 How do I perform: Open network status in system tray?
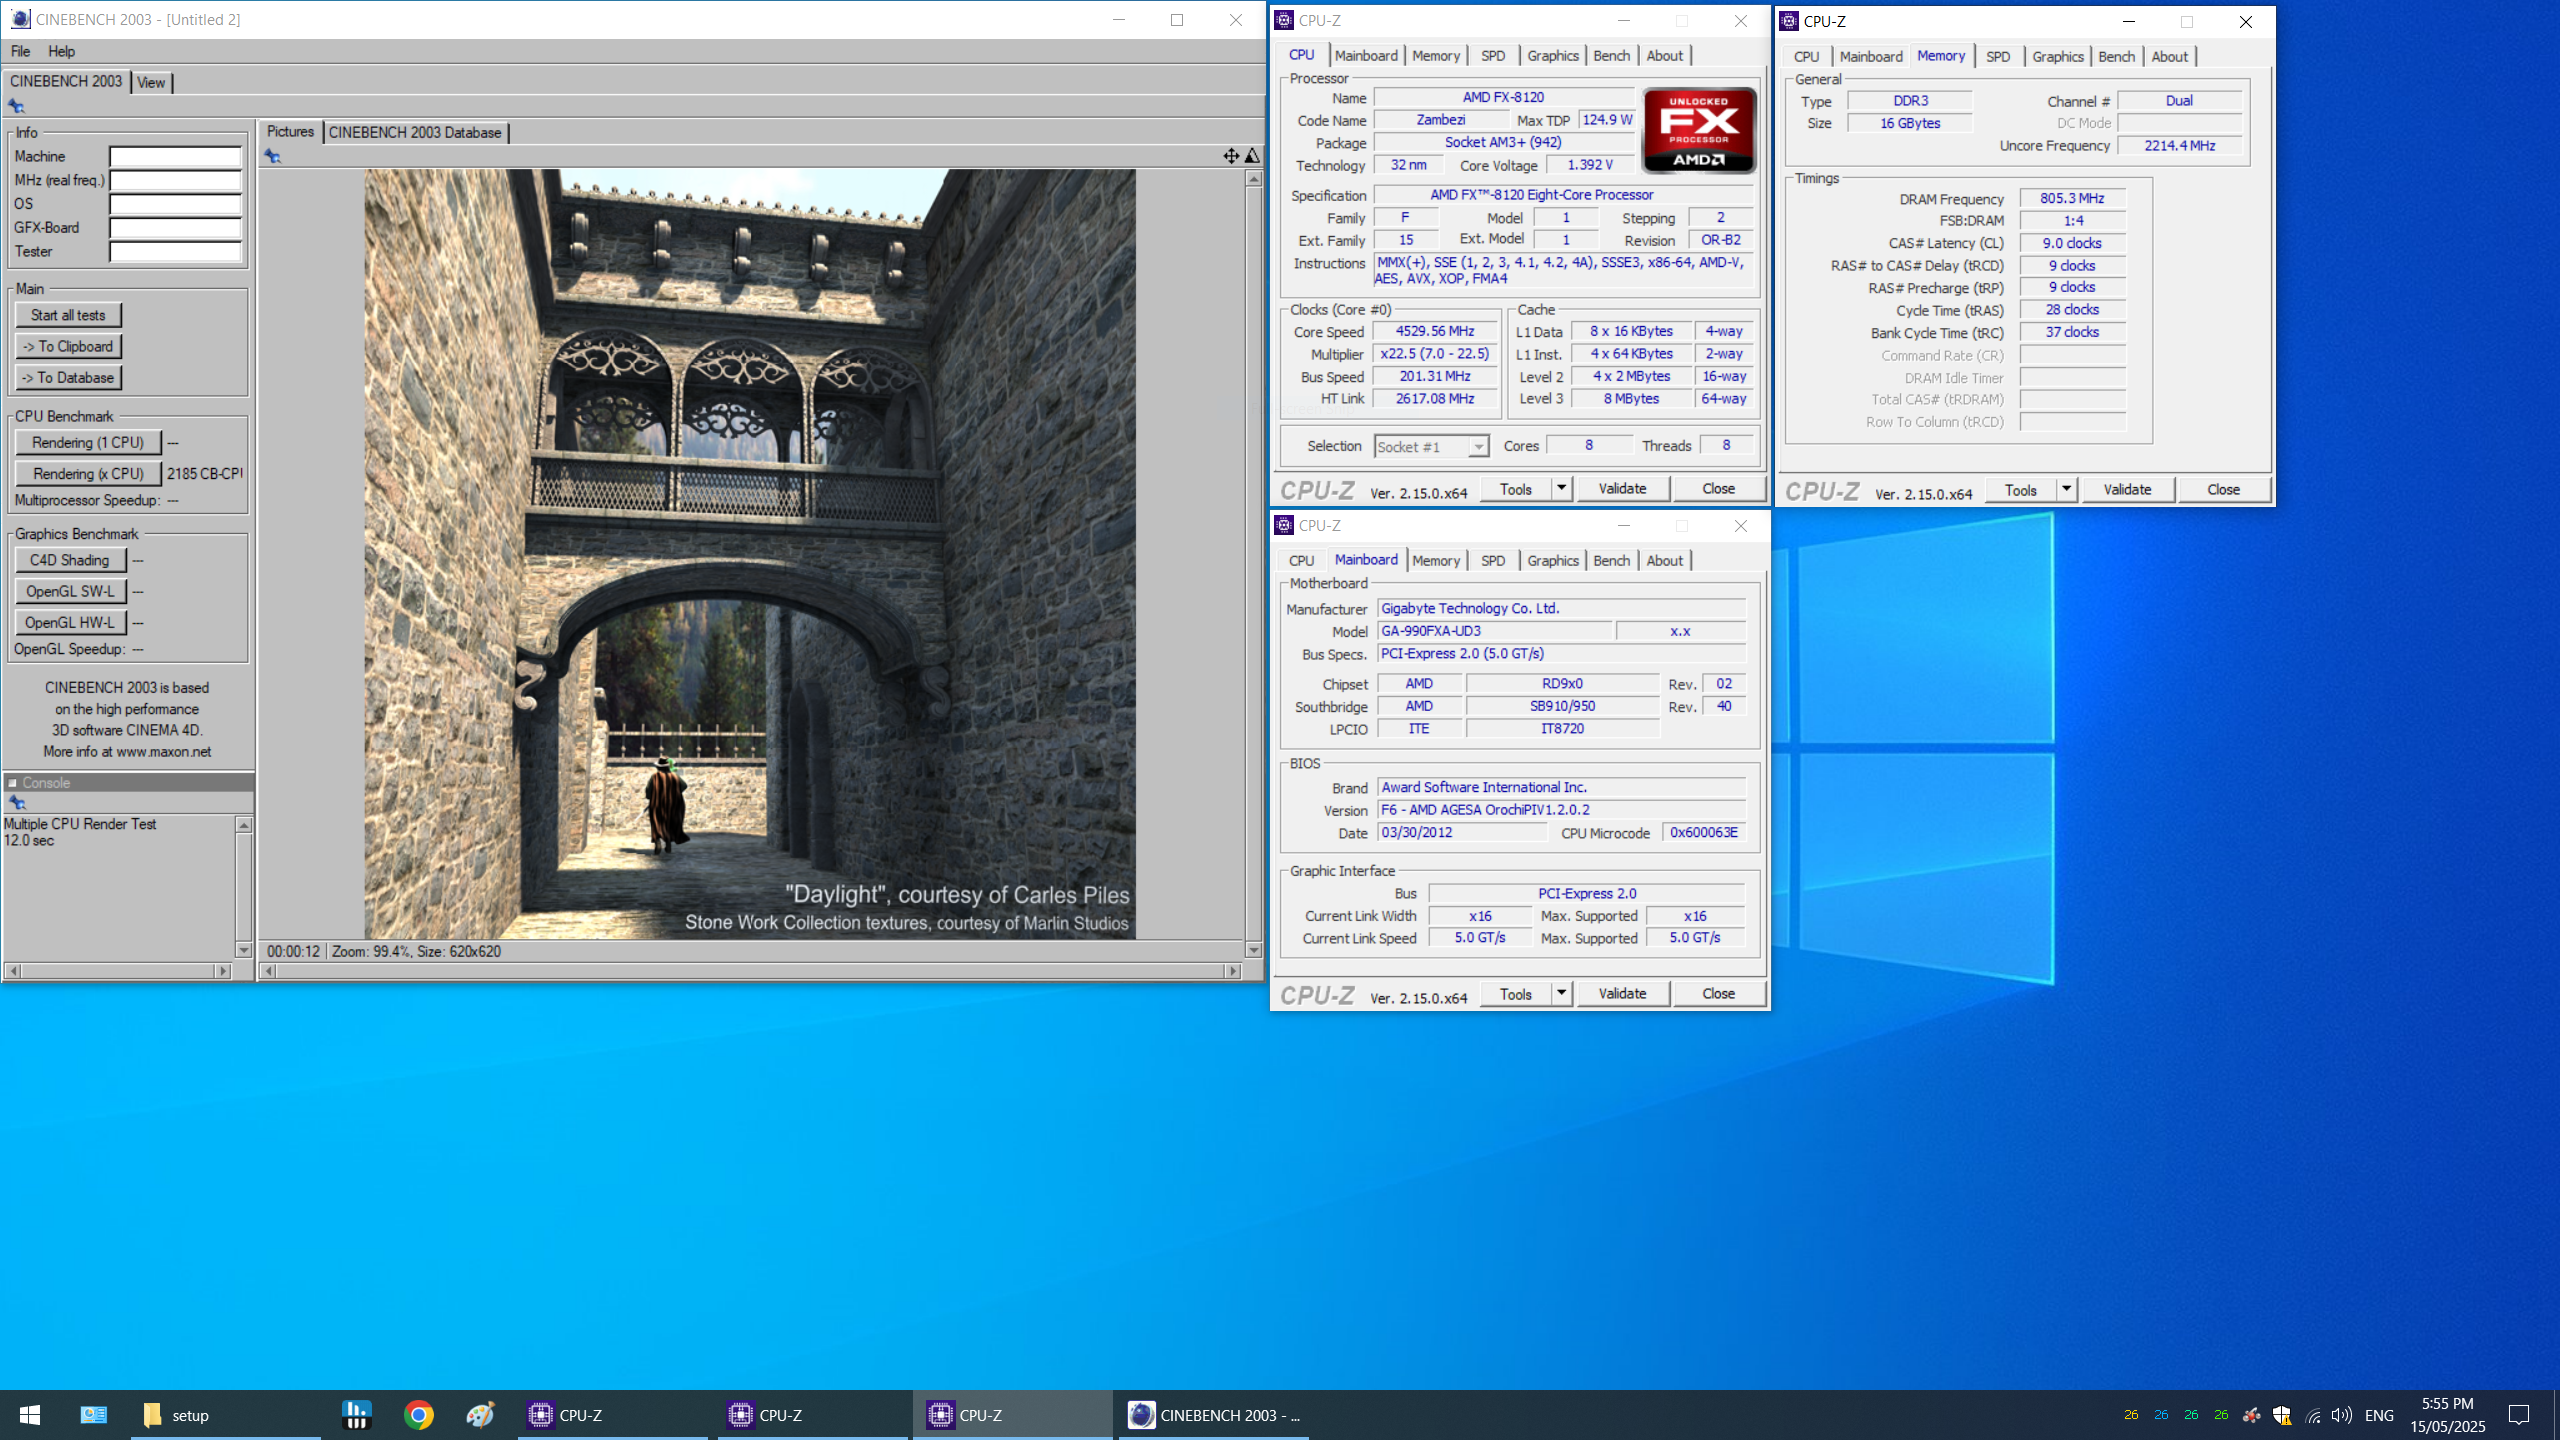[2312, 1415]
